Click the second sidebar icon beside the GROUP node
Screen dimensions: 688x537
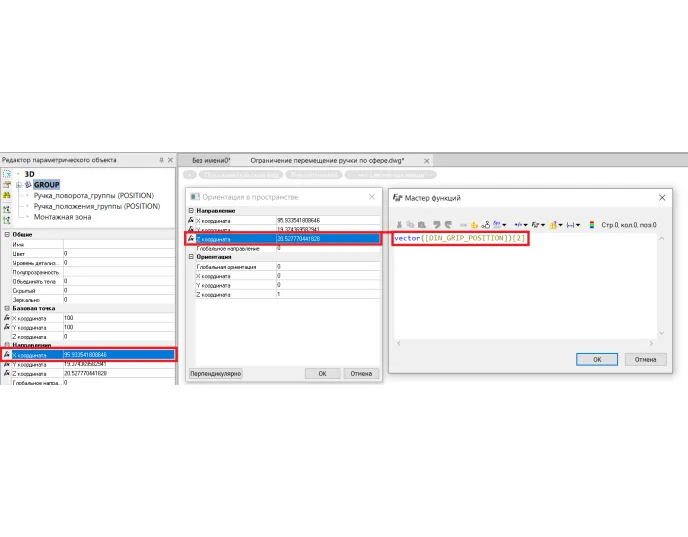click(x=7, y=185)
